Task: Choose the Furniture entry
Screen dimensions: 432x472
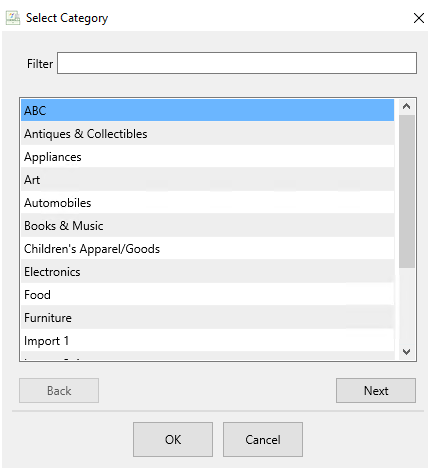Action: tap(207, 317)
